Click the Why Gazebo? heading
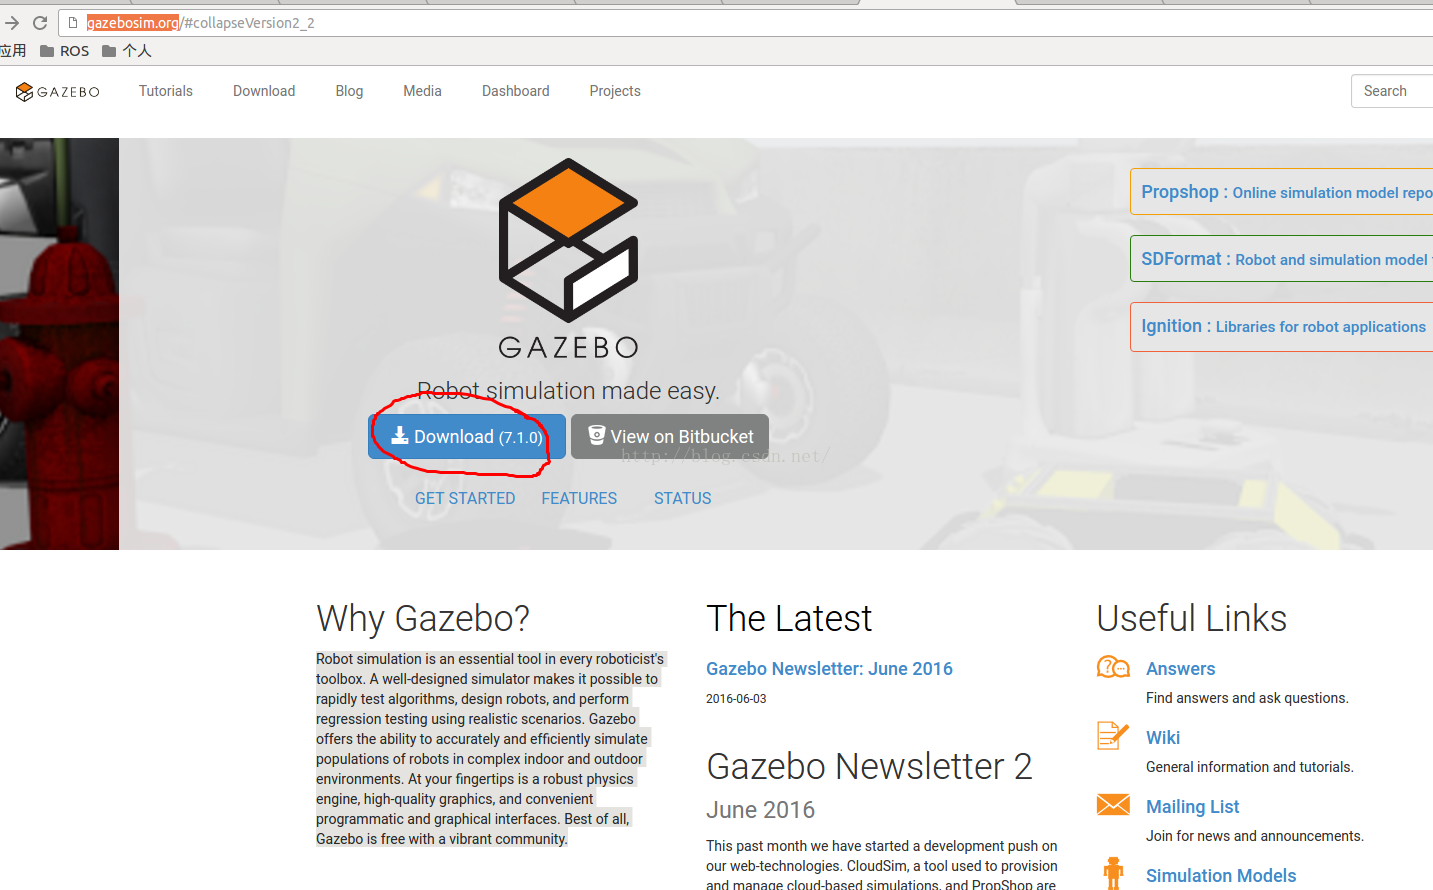1433x890 pixels. click(423, 619)
